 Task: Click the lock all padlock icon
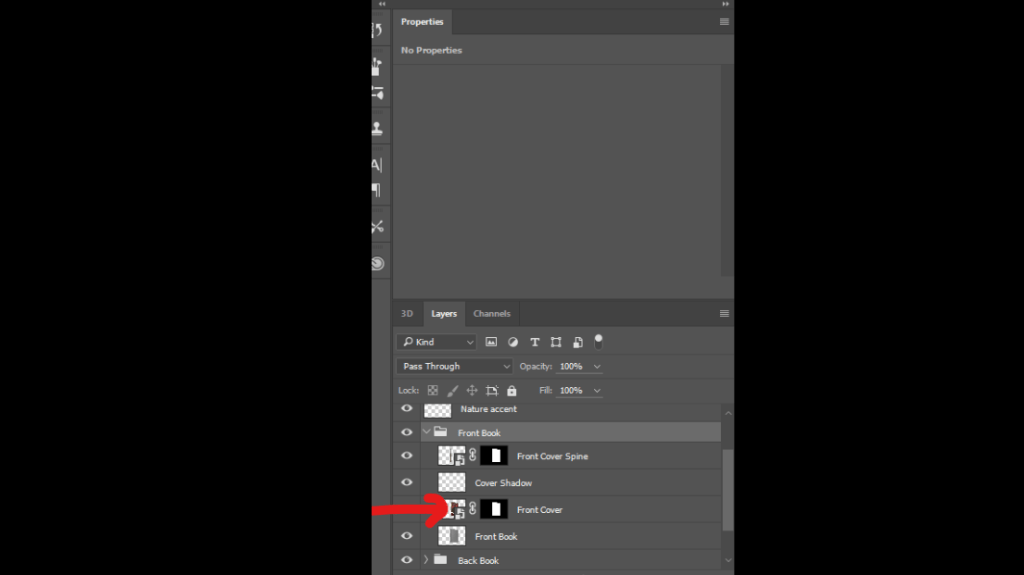(x=512, y=391)
